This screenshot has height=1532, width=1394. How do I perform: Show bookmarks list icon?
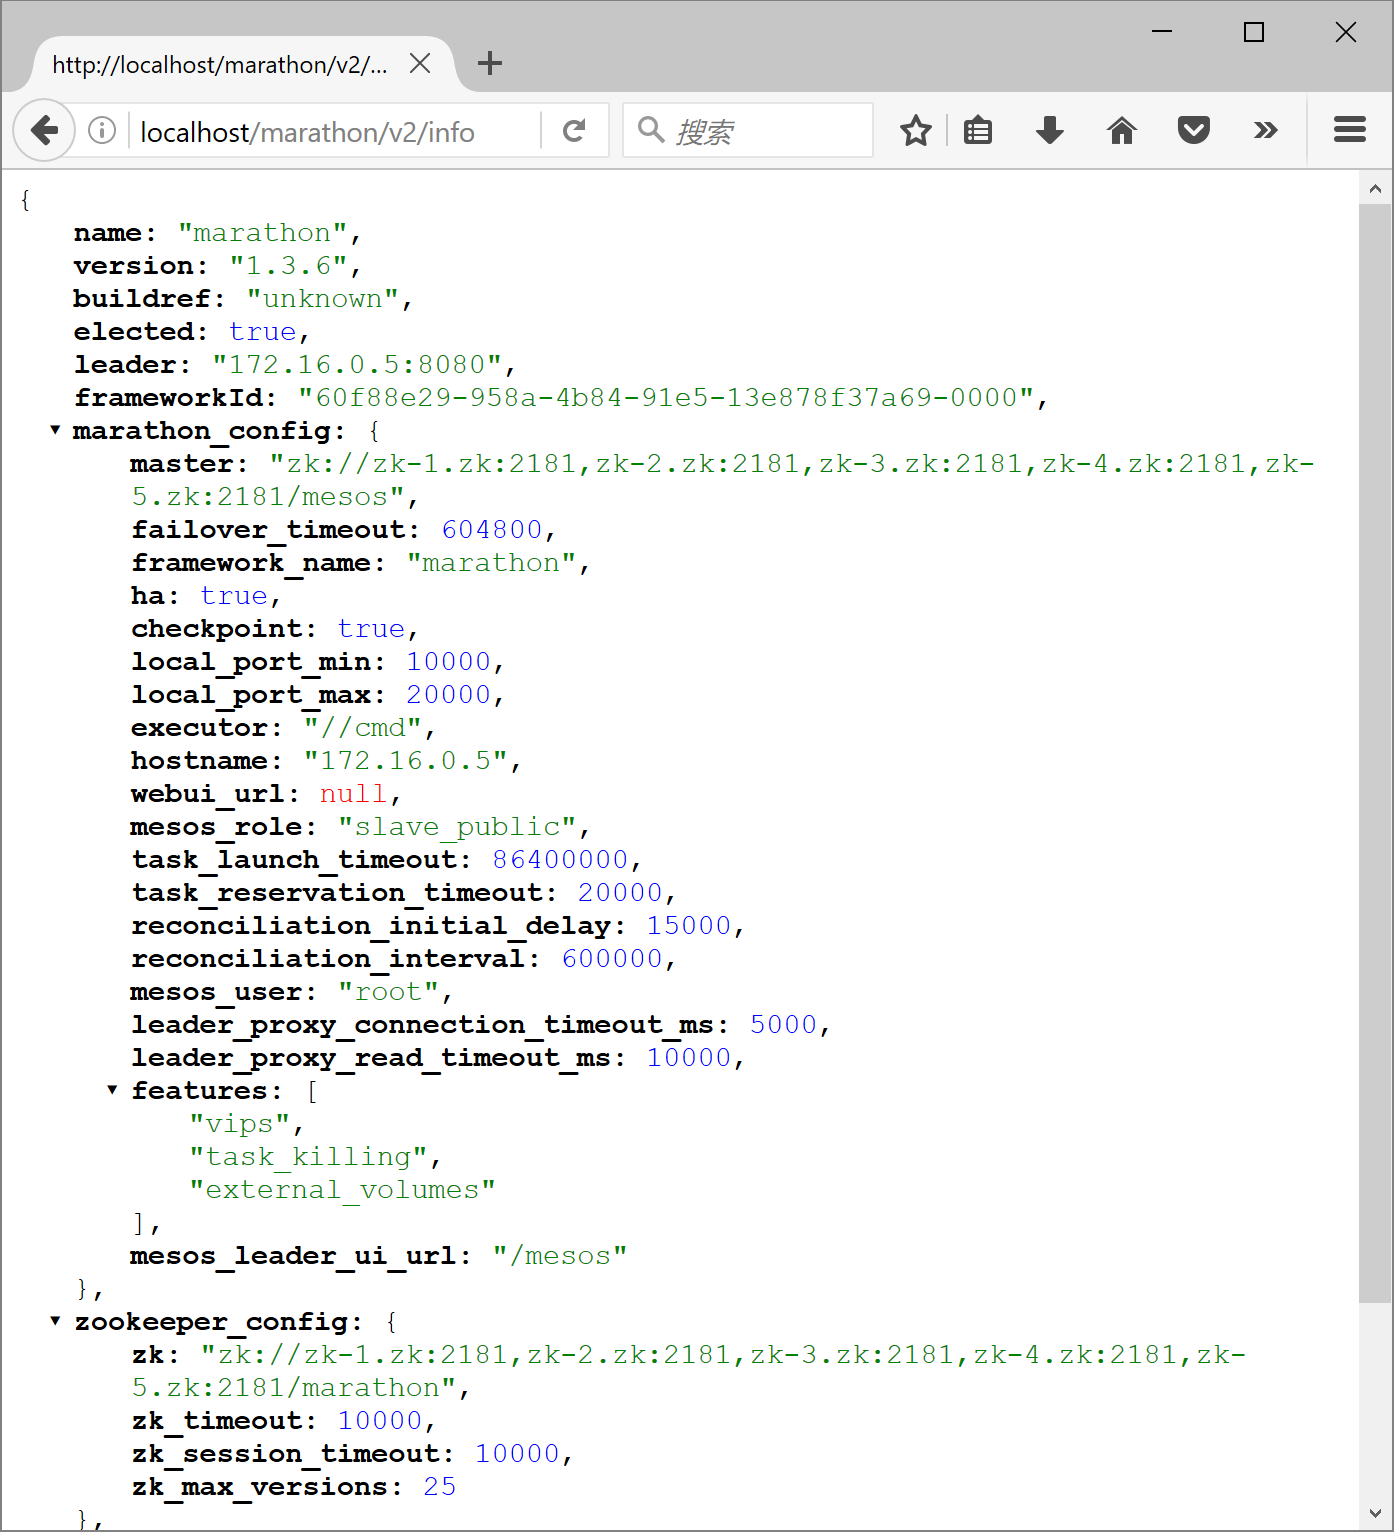pos(978,130)
